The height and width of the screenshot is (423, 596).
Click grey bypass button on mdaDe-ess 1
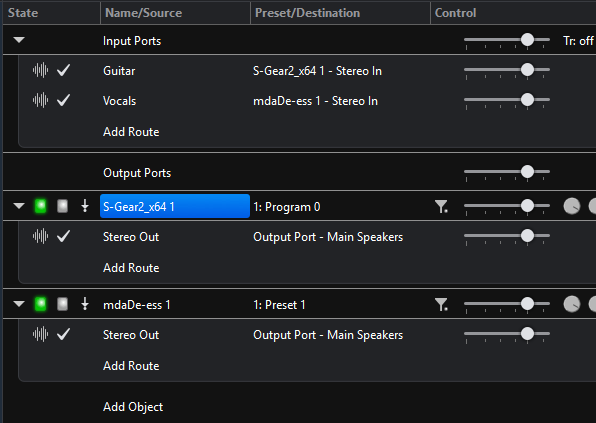pos(62,304)
